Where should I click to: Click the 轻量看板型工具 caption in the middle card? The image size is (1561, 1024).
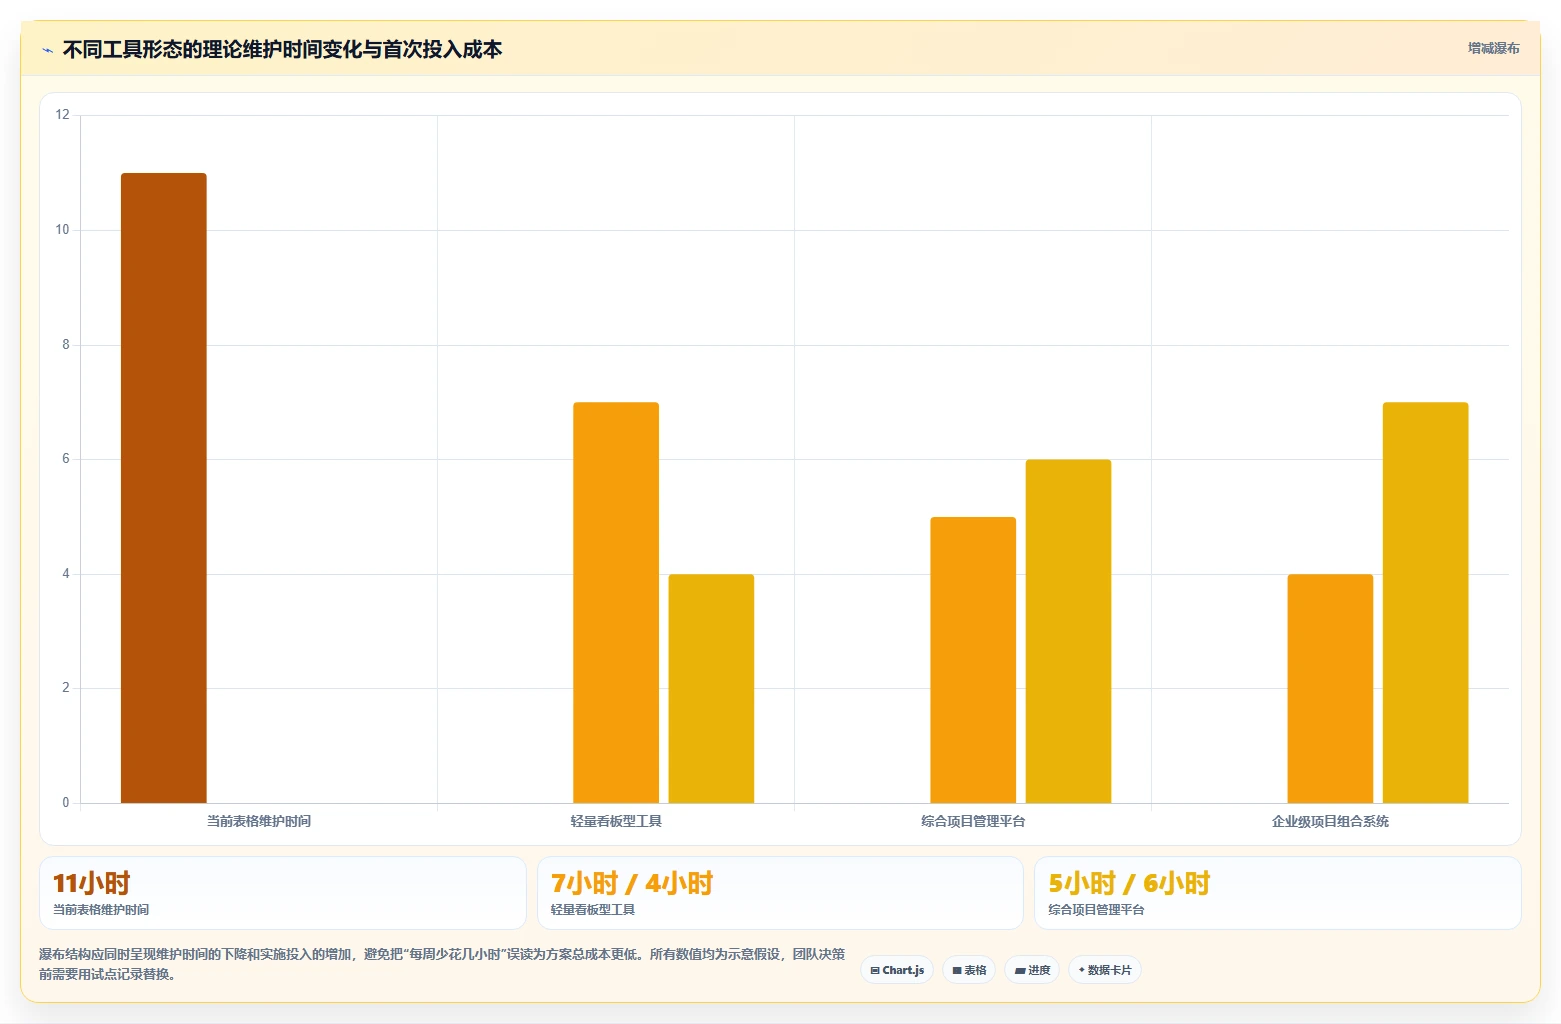[x=593, y=910]
